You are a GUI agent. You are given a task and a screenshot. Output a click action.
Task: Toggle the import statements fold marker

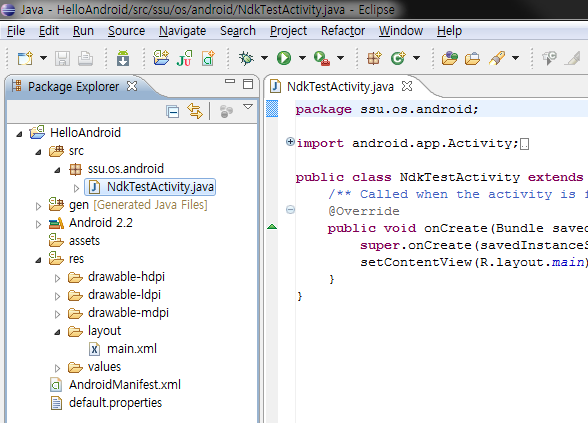tap(290, 142)
